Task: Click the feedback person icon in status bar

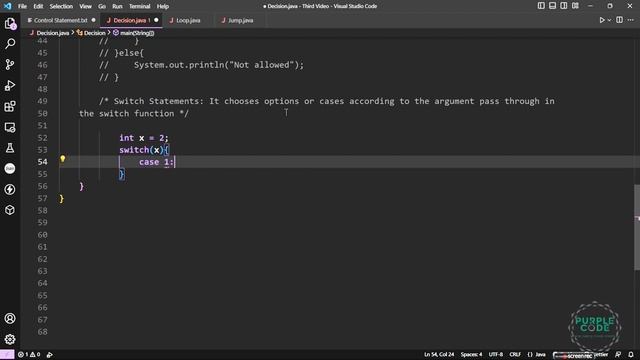Action: coord(618,354)
